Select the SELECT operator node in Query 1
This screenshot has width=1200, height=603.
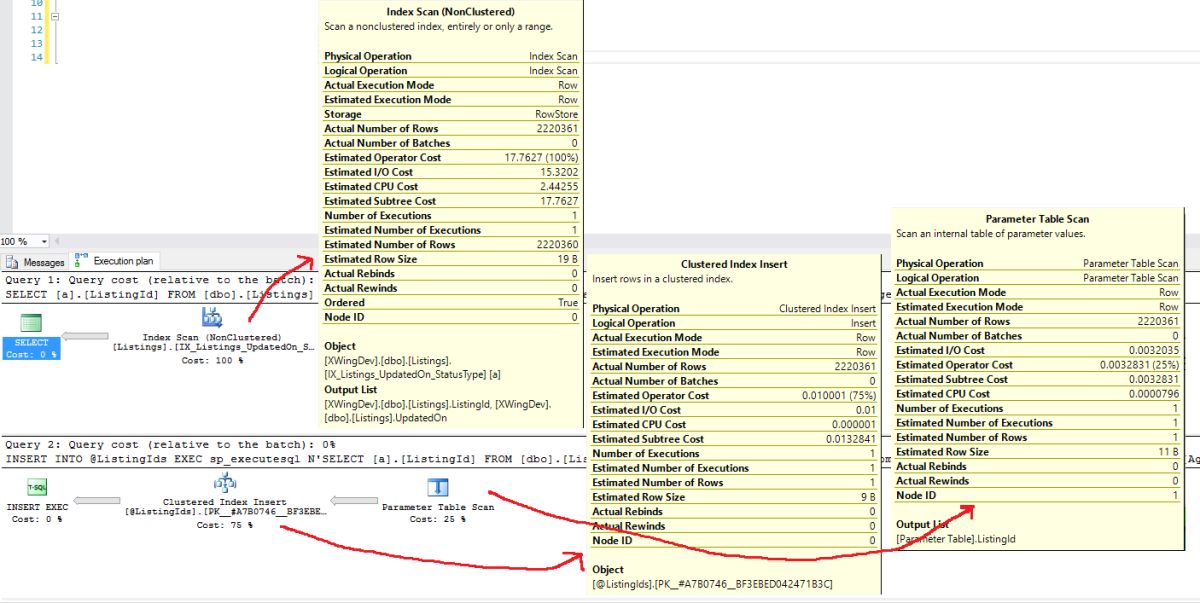click(31, 334)
